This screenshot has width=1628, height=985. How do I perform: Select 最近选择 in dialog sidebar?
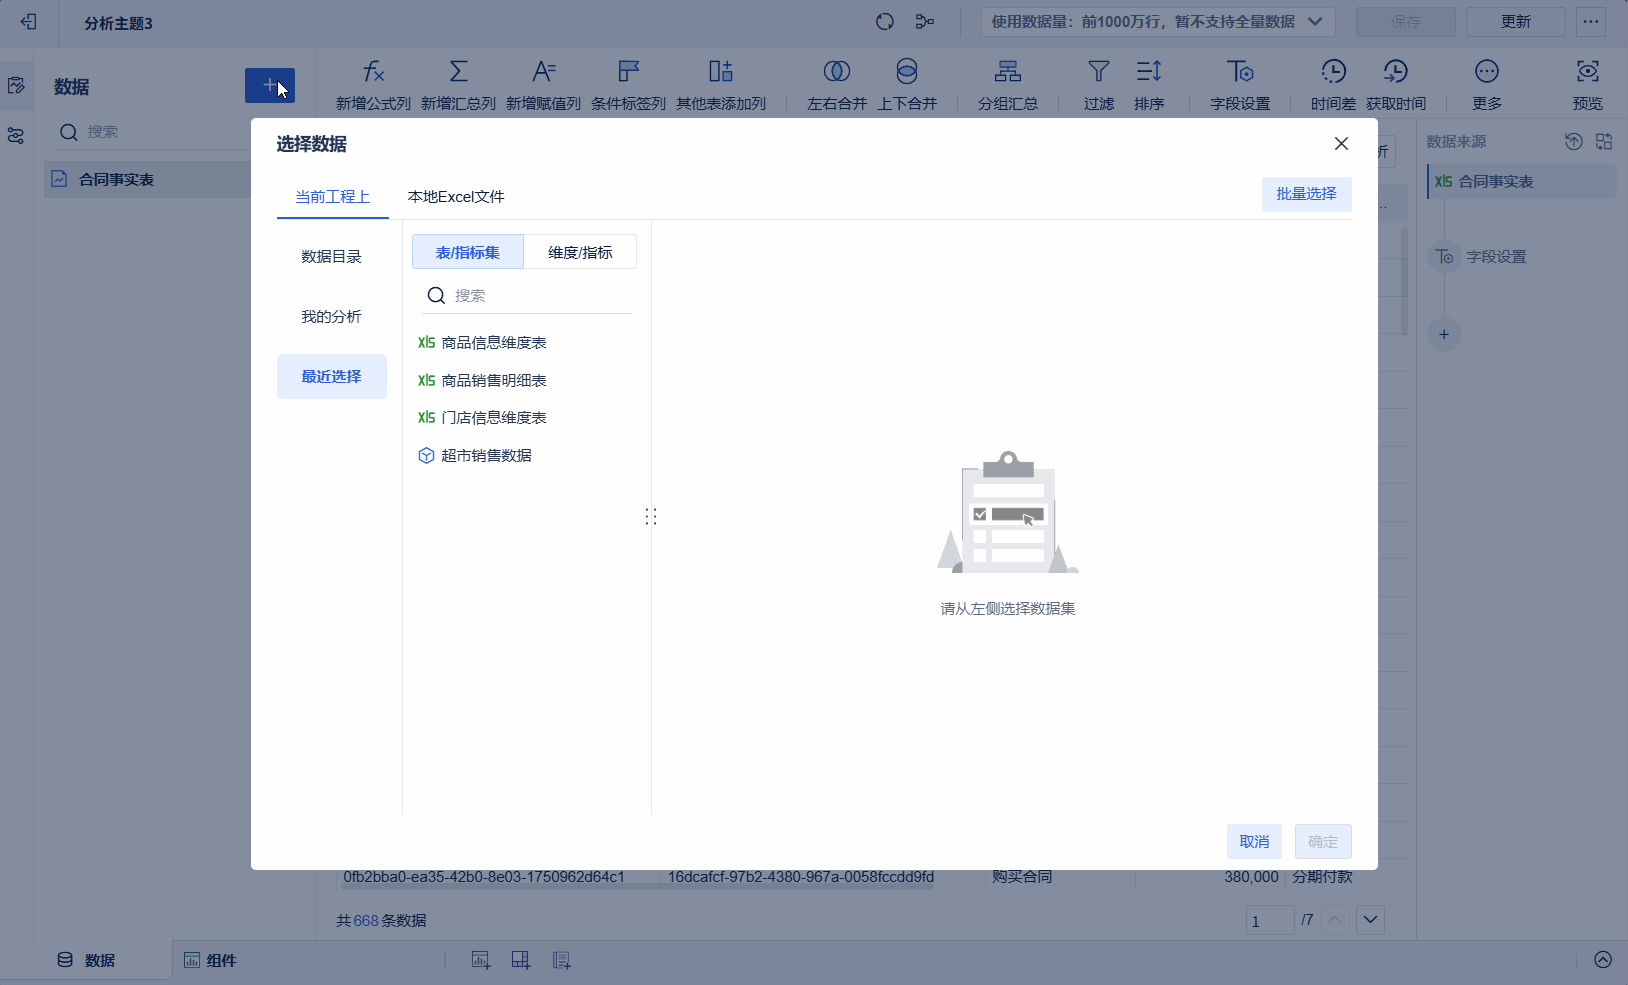(332, 377)
